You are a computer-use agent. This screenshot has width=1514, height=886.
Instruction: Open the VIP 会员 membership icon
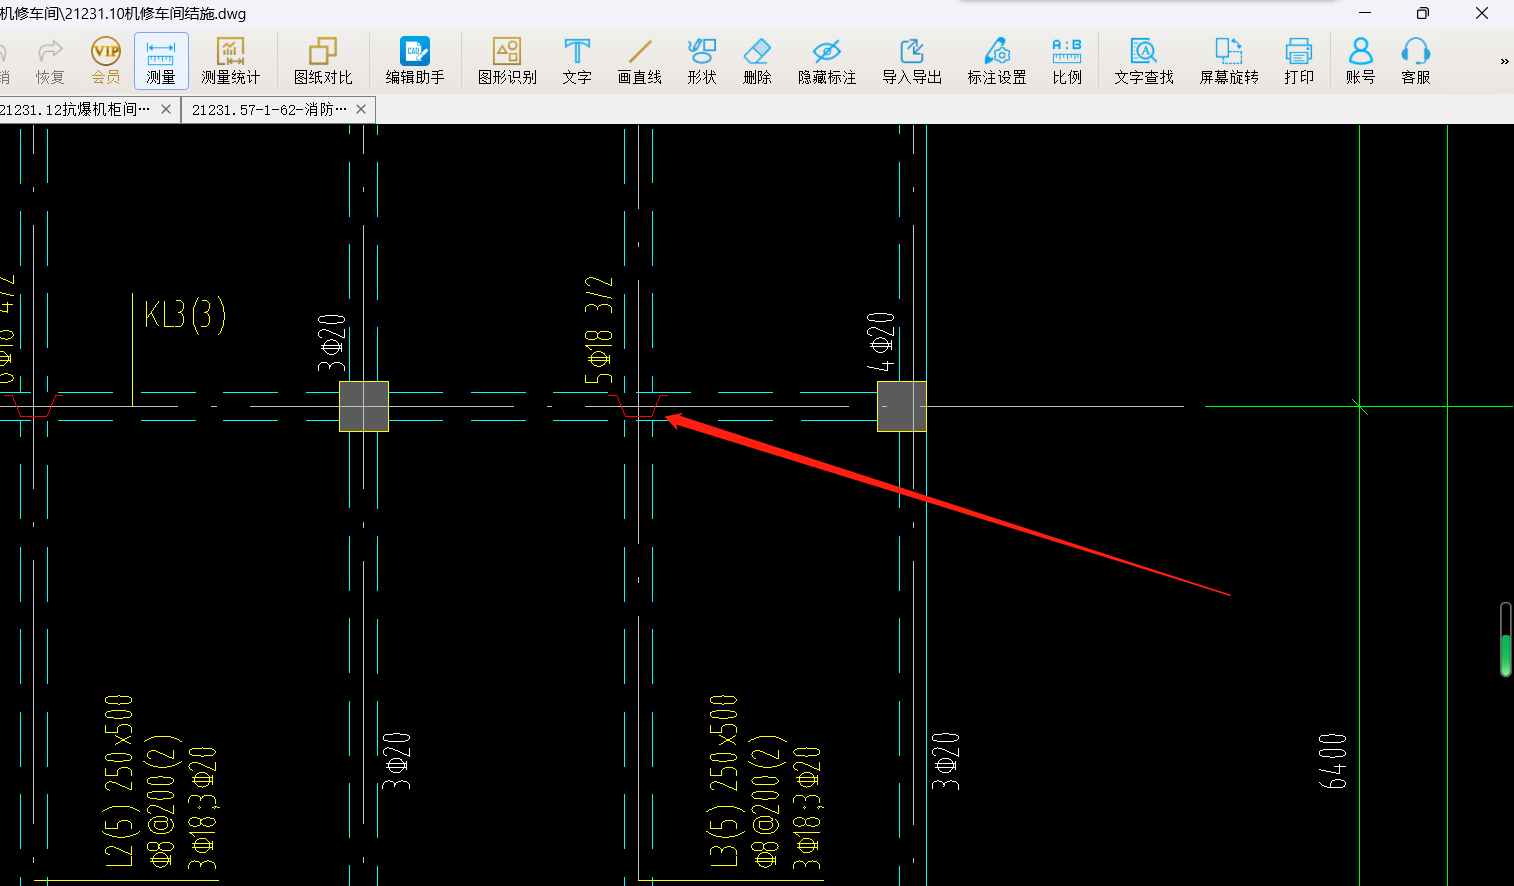tap(106, 61)
